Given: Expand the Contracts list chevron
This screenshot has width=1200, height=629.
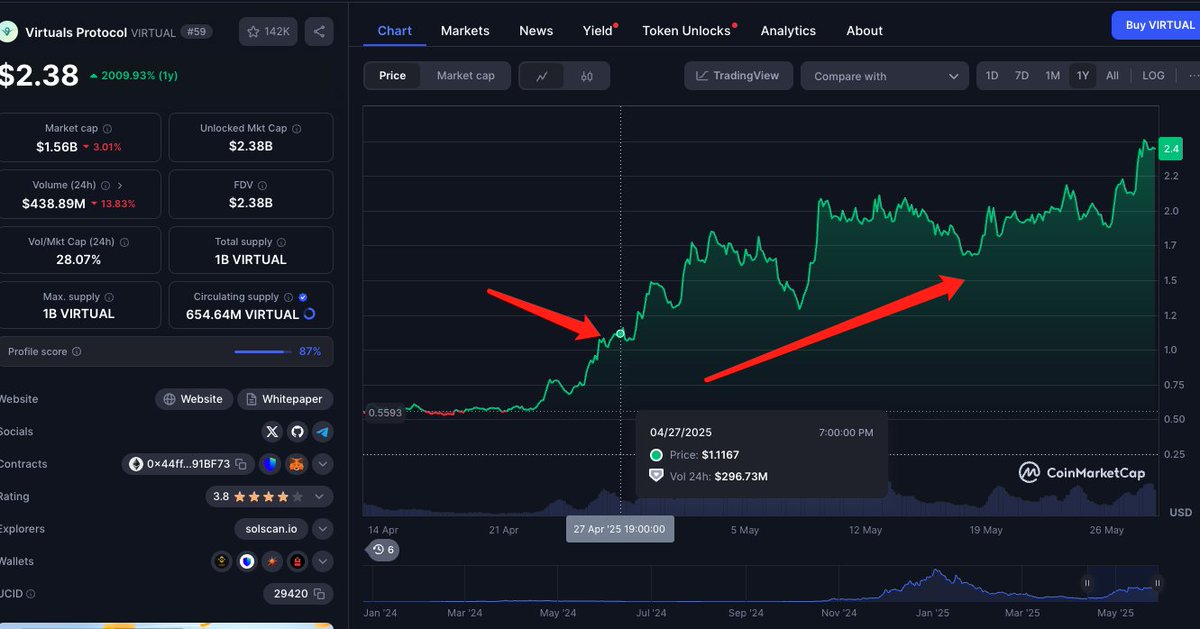Looking at the screenshot, I should tap(322, 464).
